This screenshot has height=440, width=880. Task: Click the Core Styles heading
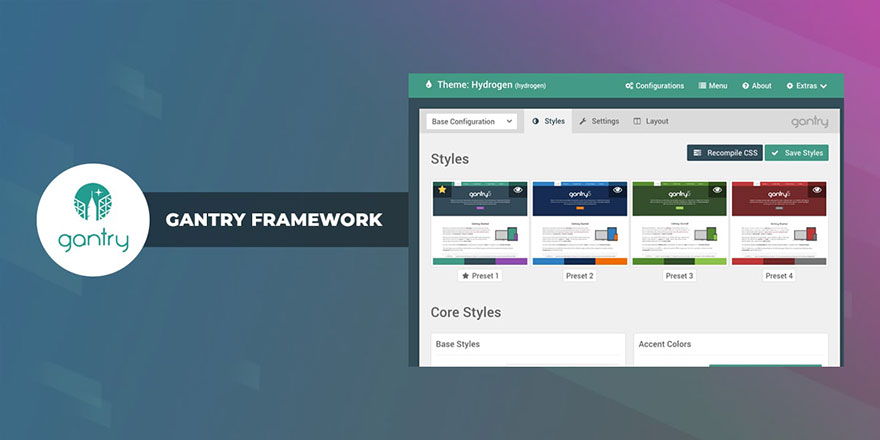coord(466,313)
